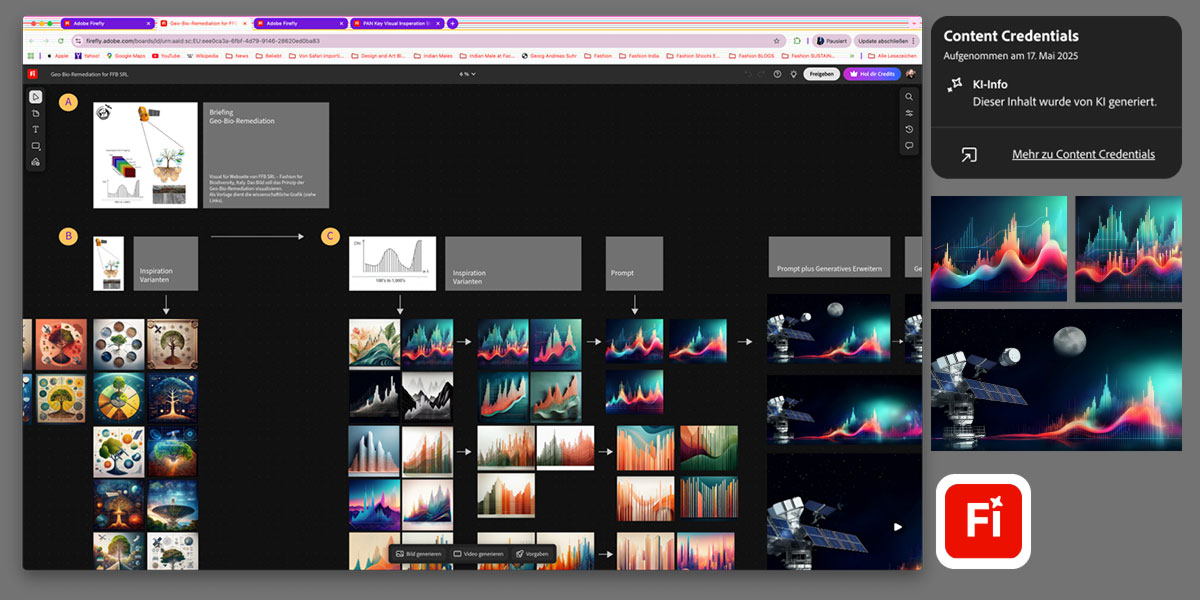The image size is (1200, 600).
Task: Click the Freigeben share button
Action: pyautogui.click(x=821, y=74)
